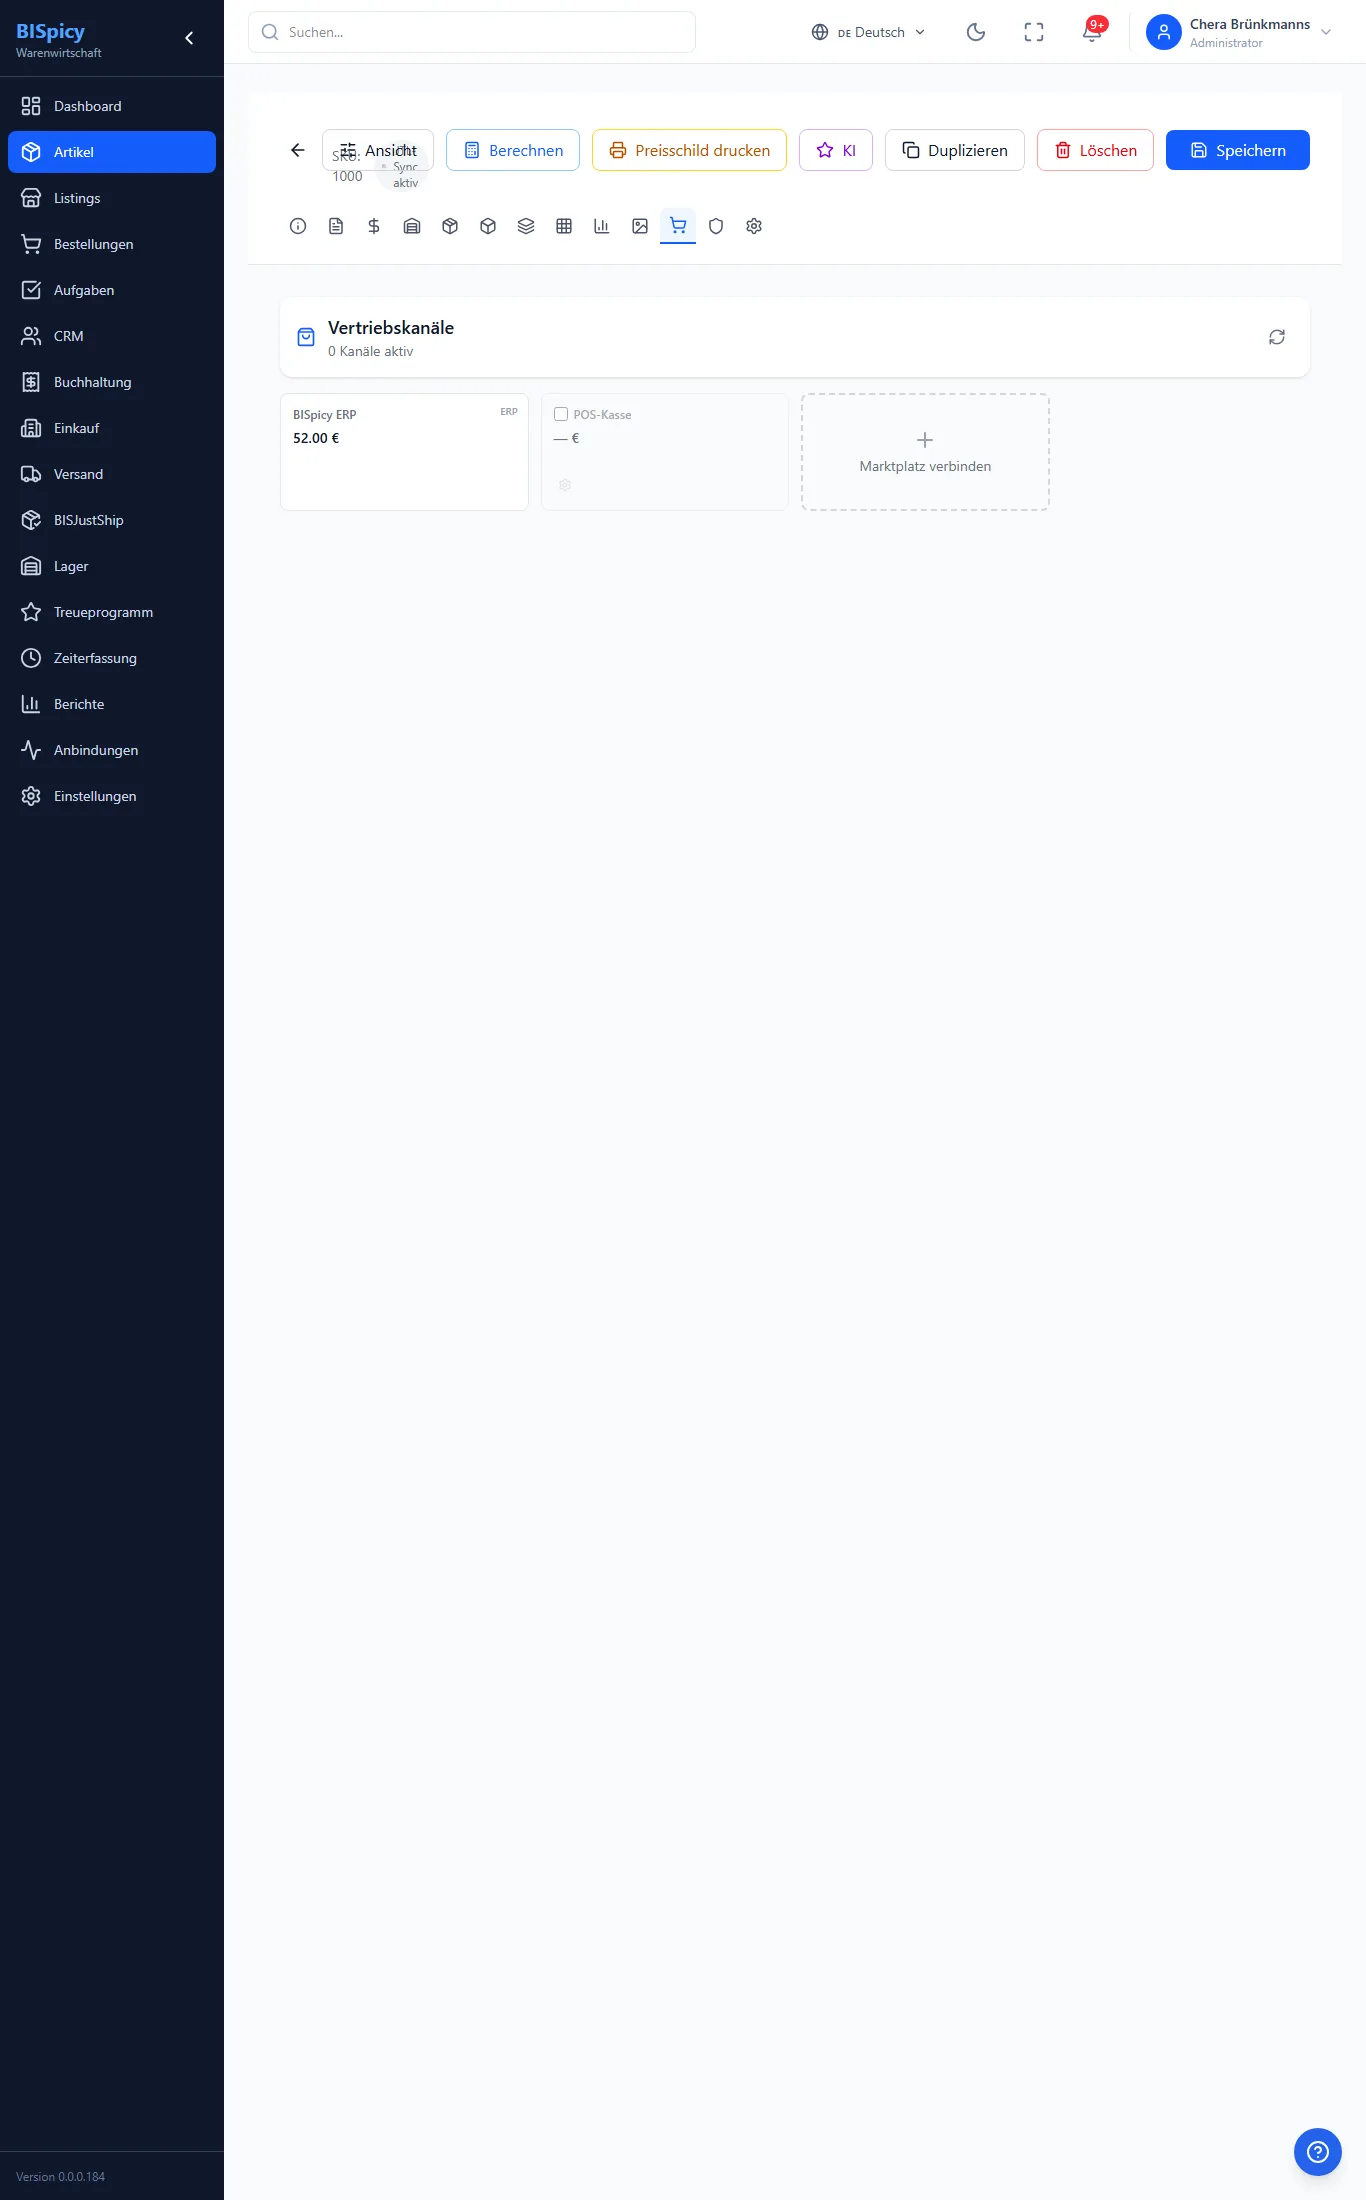Viewport: 1366px width, 2200px height.
Task: Open the help button
Action: (x=1318, y=2152)
